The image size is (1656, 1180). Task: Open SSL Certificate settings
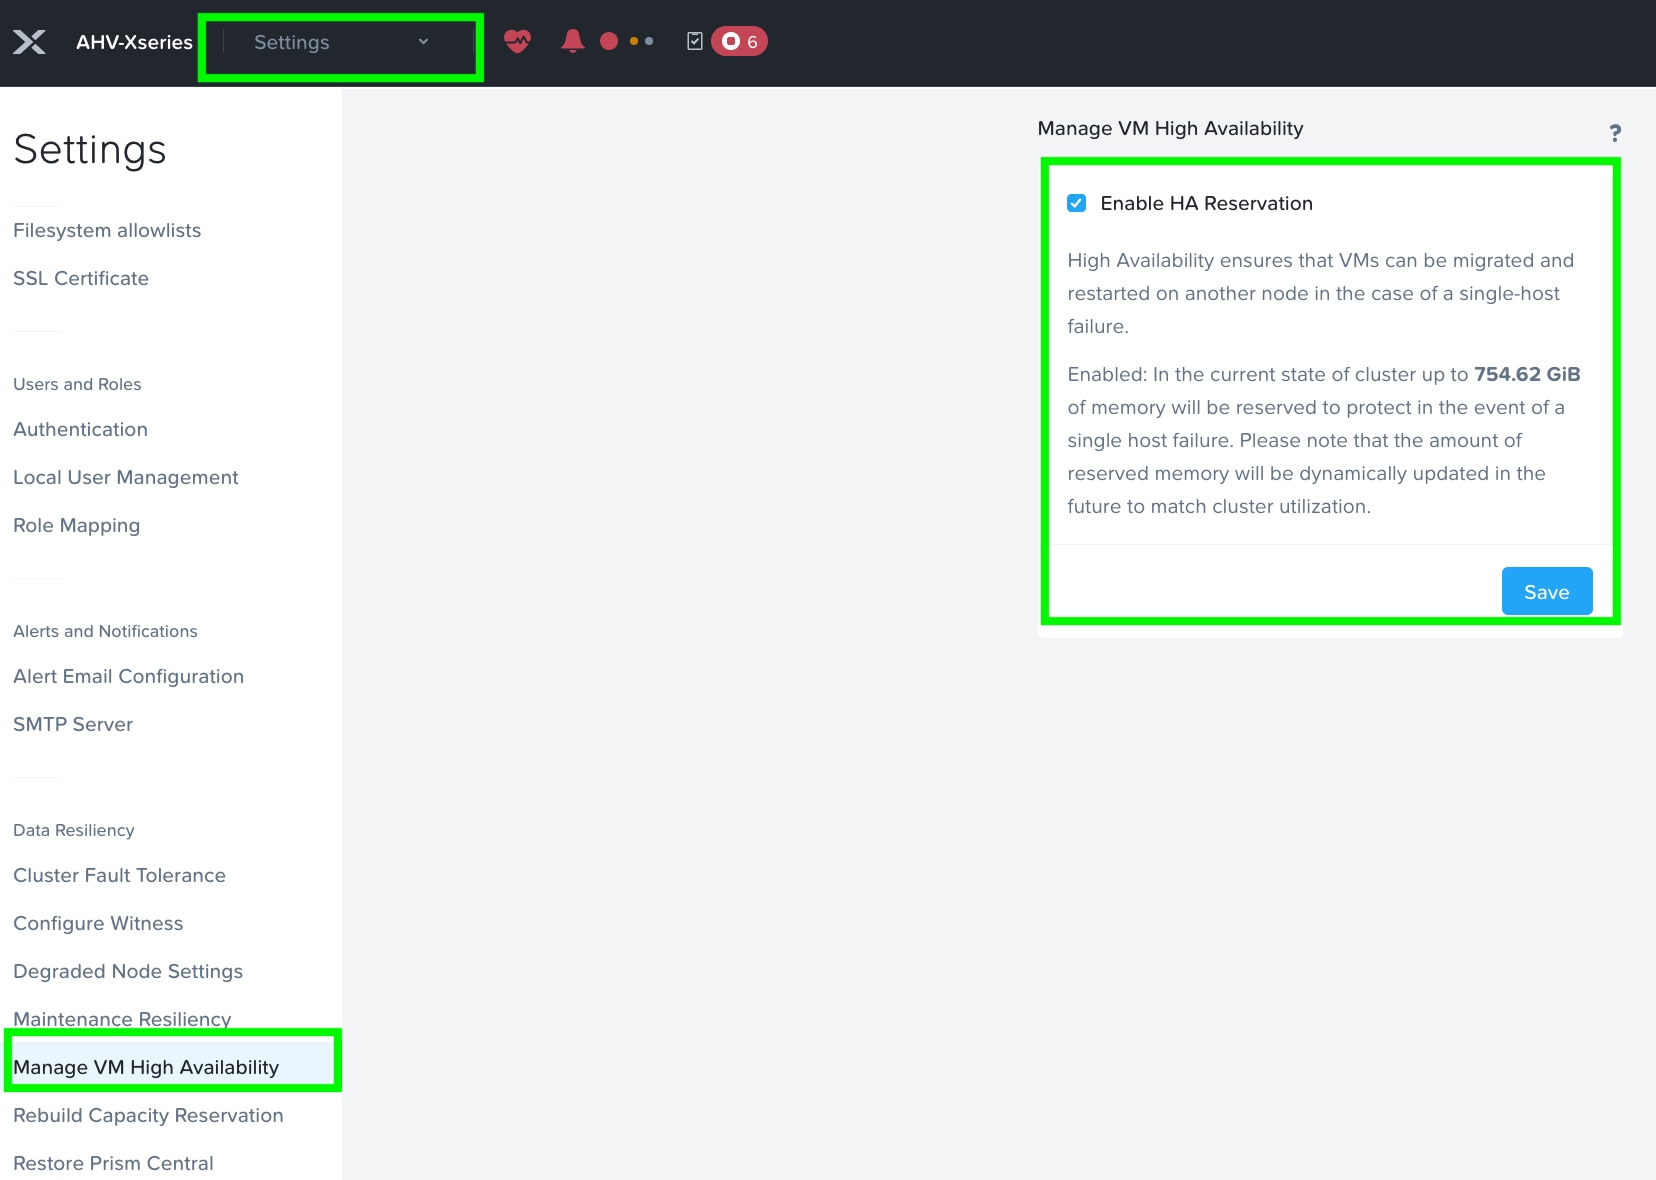[x=81, y=278]
